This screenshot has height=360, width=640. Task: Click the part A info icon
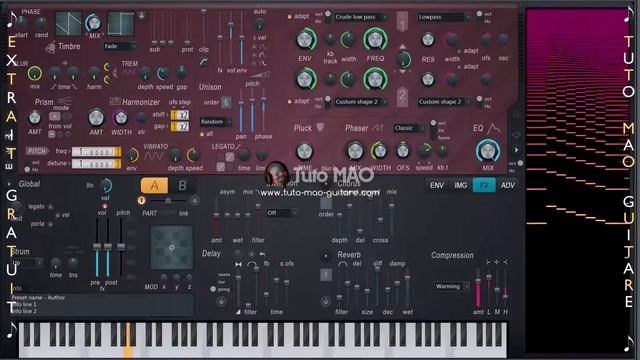(141, 200)
